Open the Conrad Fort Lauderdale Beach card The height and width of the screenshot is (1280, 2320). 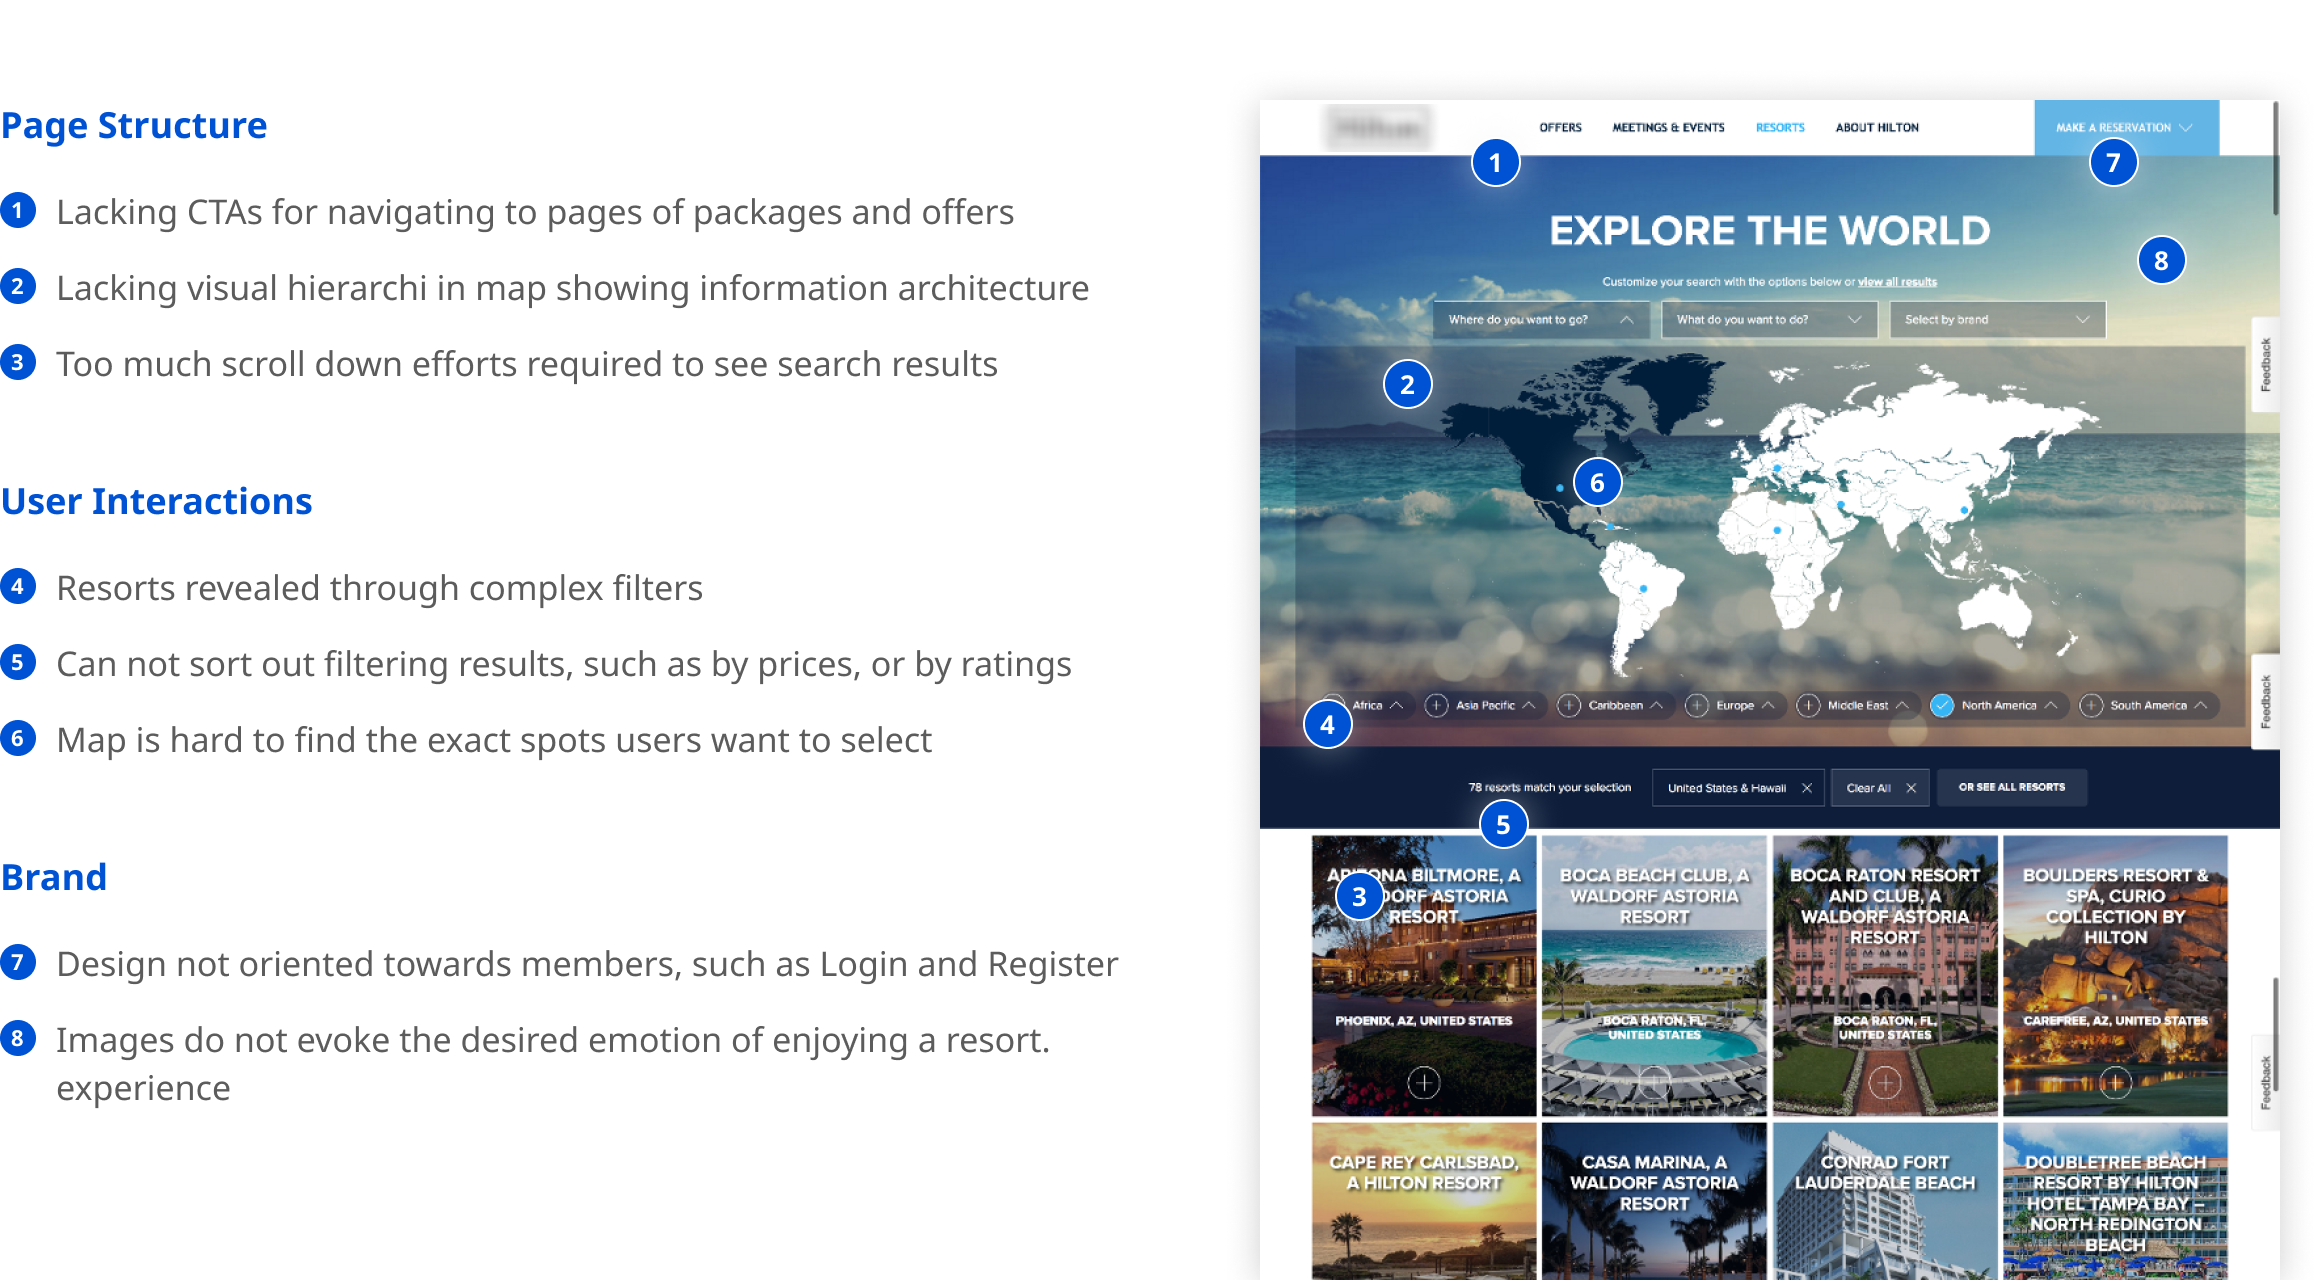(x=1885, y=1200)
